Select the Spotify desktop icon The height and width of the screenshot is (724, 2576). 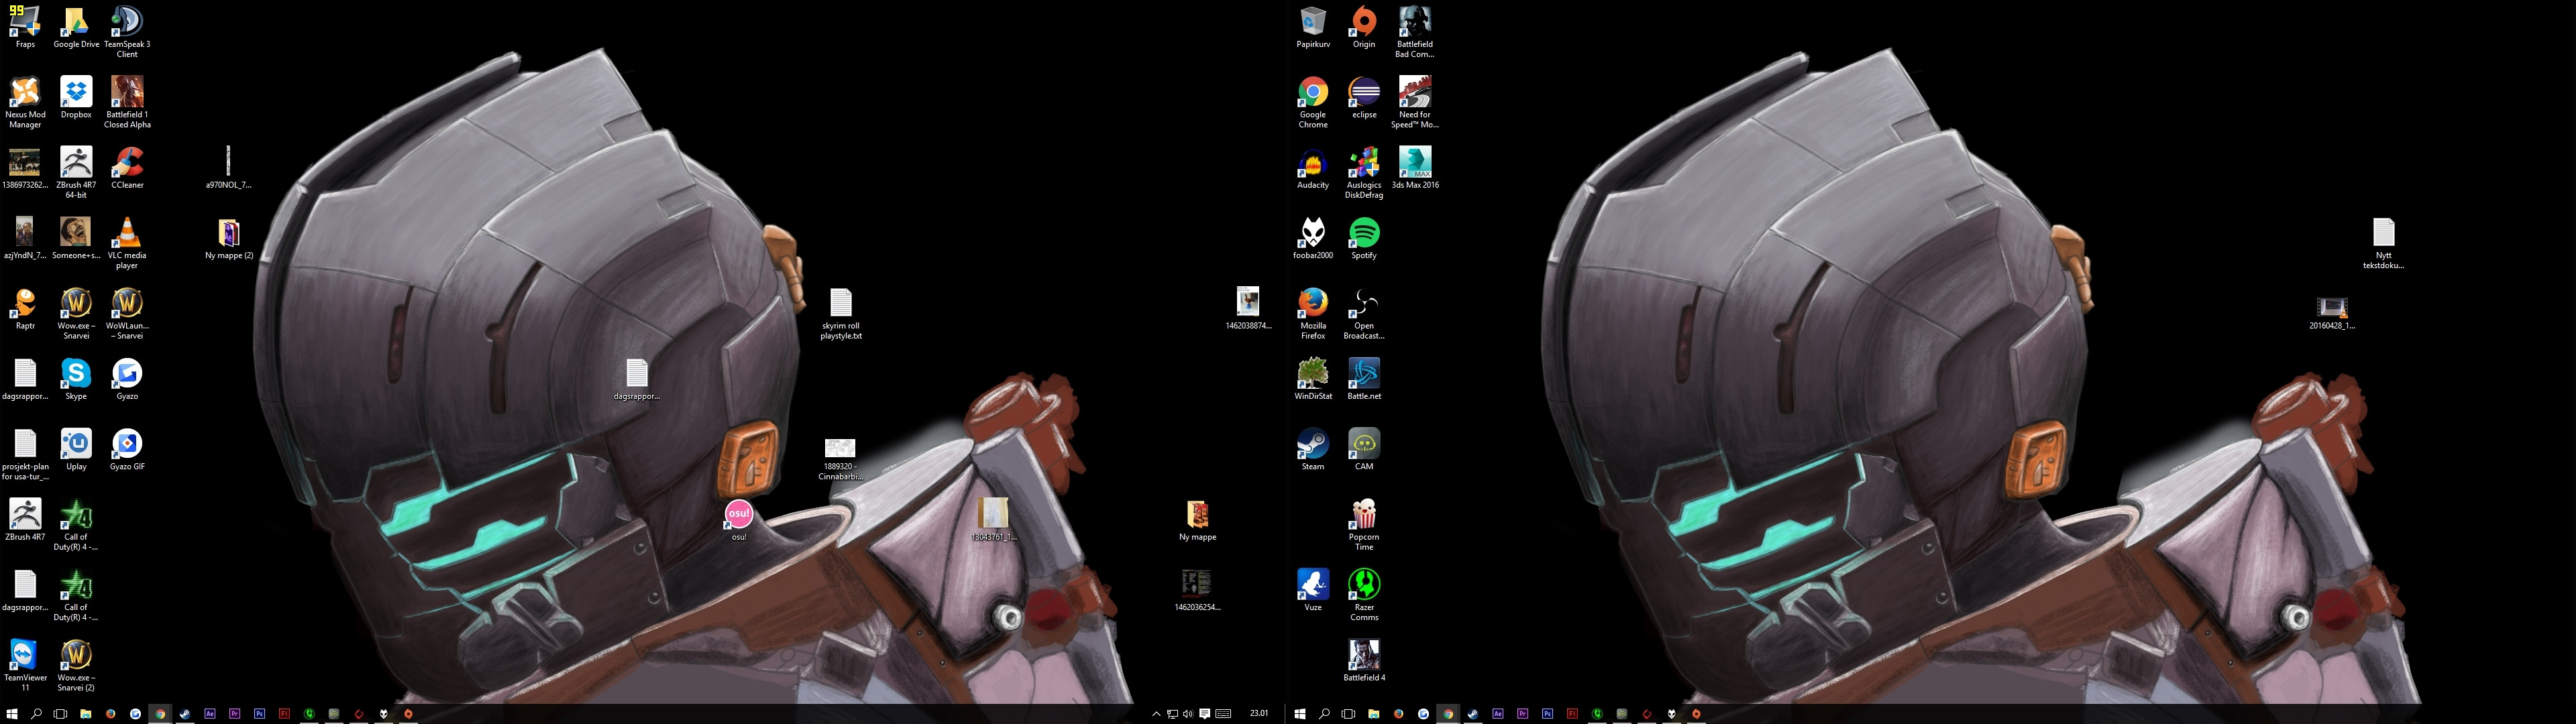(x=1364, y=238)
